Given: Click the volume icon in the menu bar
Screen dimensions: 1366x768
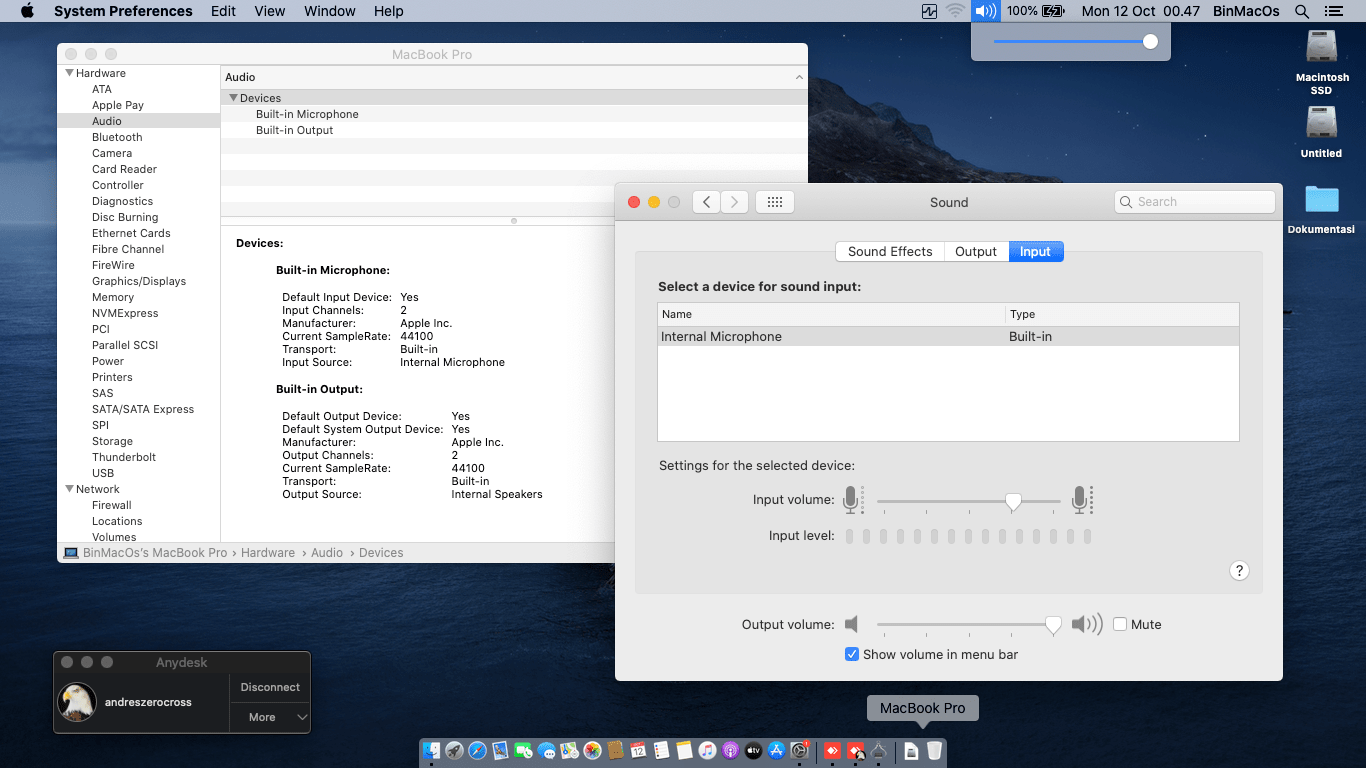Looking at the screenshot, I should [985, 11].
